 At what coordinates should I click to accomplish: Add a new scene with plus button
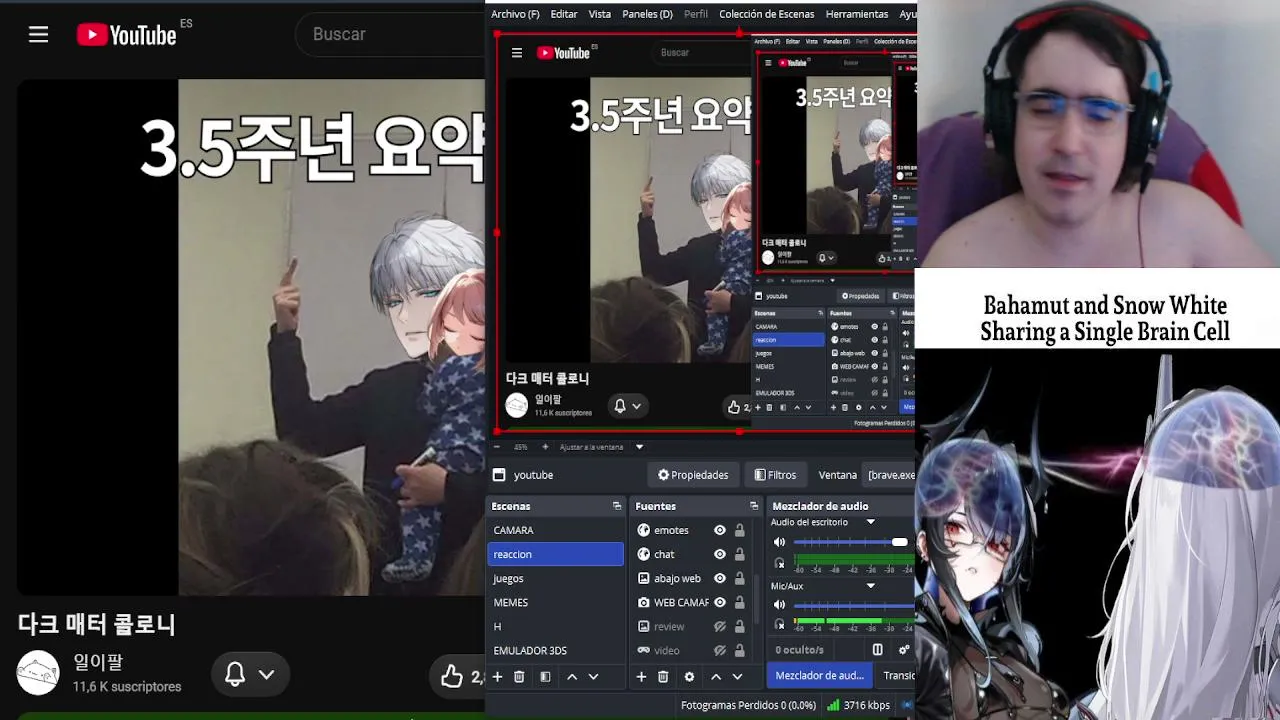click(x=497, y=677)
